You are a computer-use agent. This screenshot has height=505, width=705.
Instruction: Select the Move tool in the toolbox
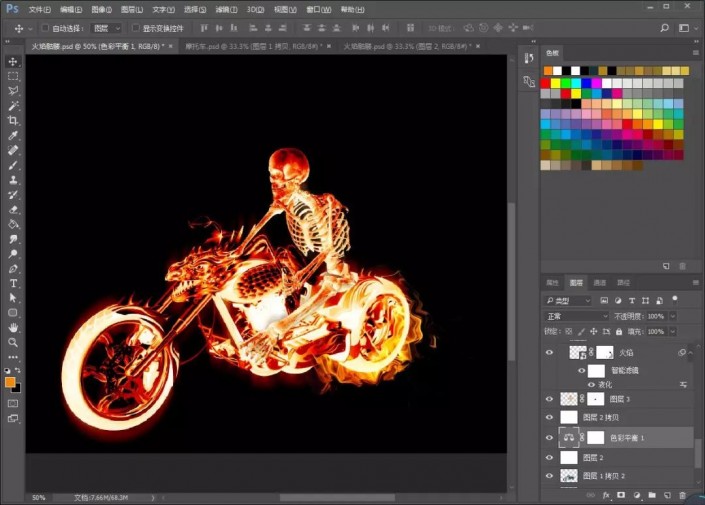13,61
